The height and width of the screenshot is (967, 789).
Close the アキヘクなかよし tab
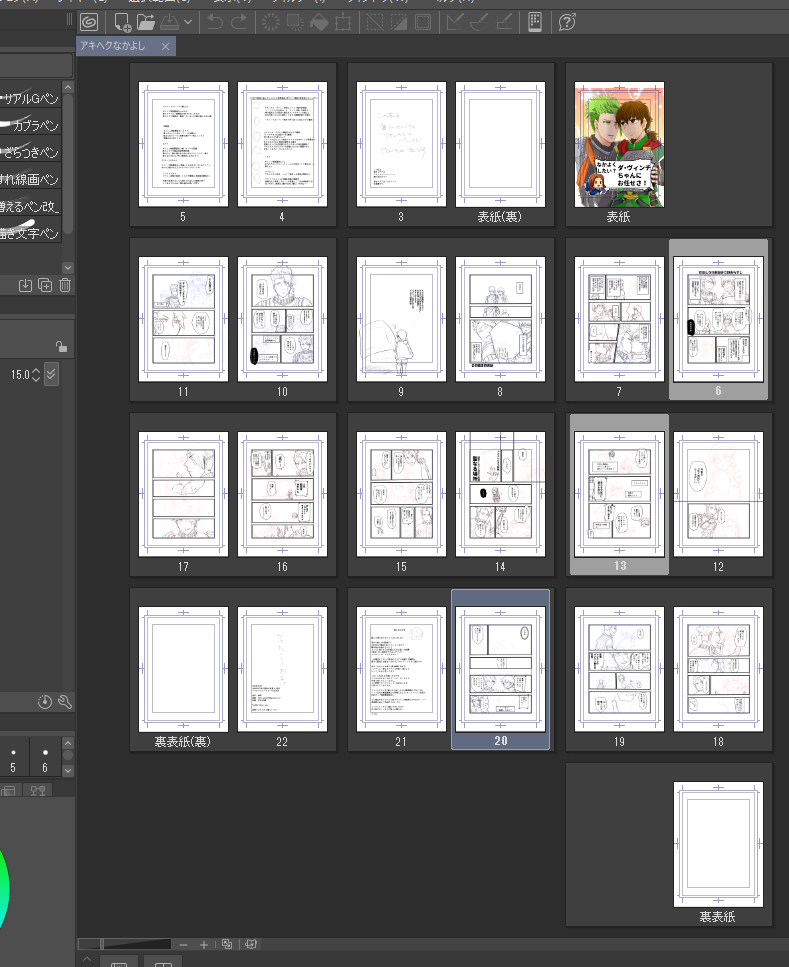pyautogui.click(x=165, y=46)
